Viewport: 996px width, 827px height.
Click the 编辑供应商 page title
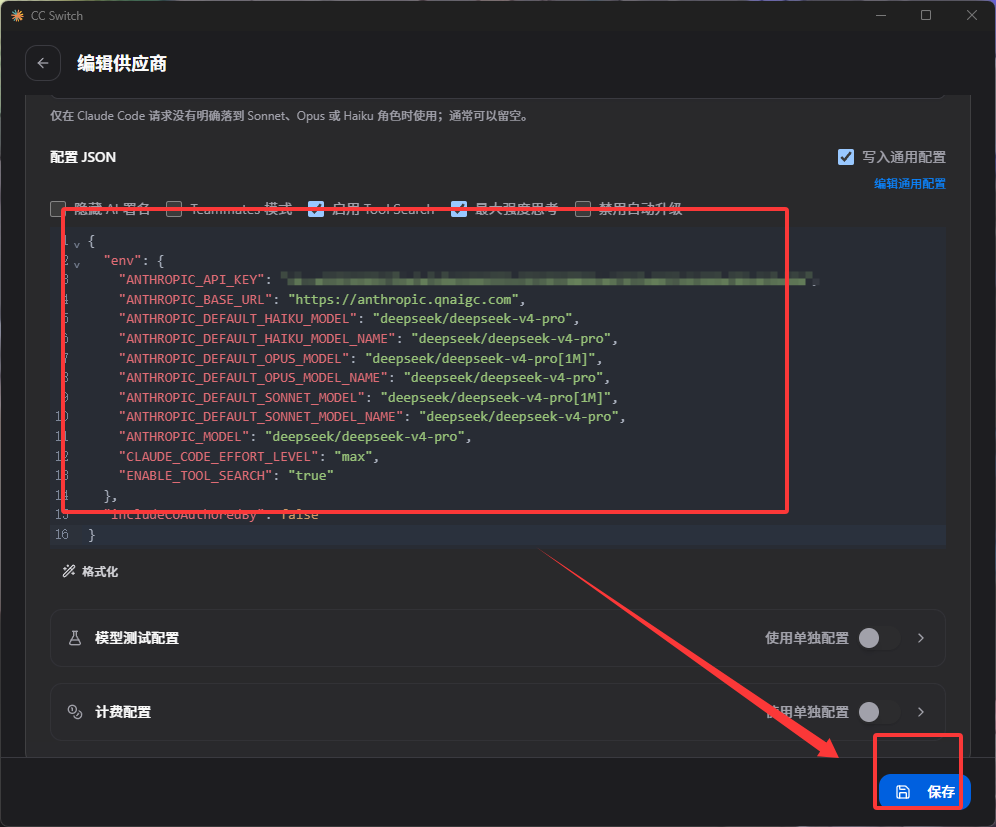[x=122, y=63]
